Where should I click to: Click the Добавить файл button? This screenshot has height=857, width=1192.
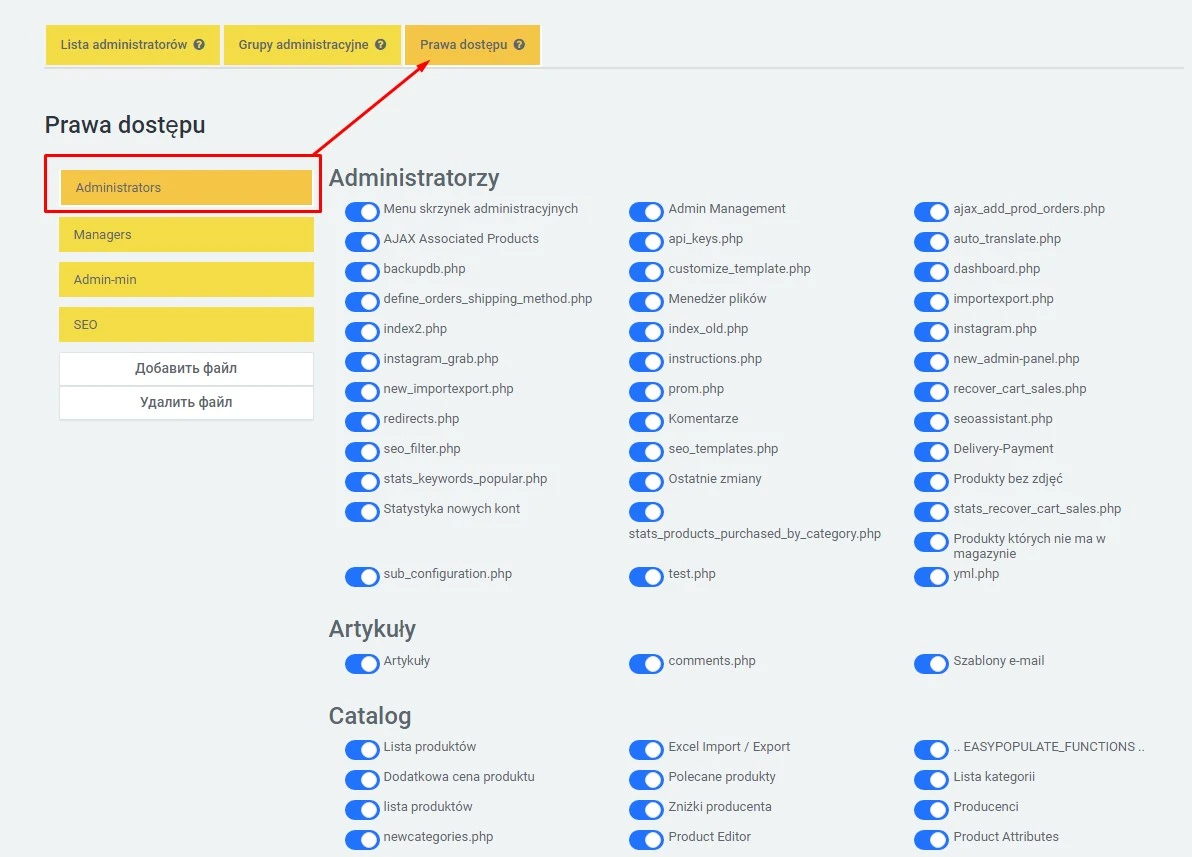(186, 368)
